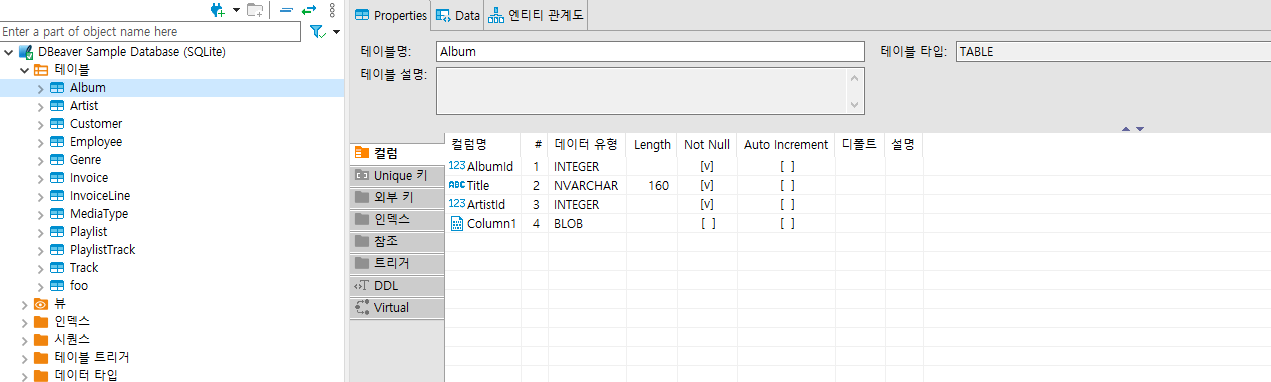Expand the 인덱스 tree folder
The image size is (1271, 382).
[25, 322]
